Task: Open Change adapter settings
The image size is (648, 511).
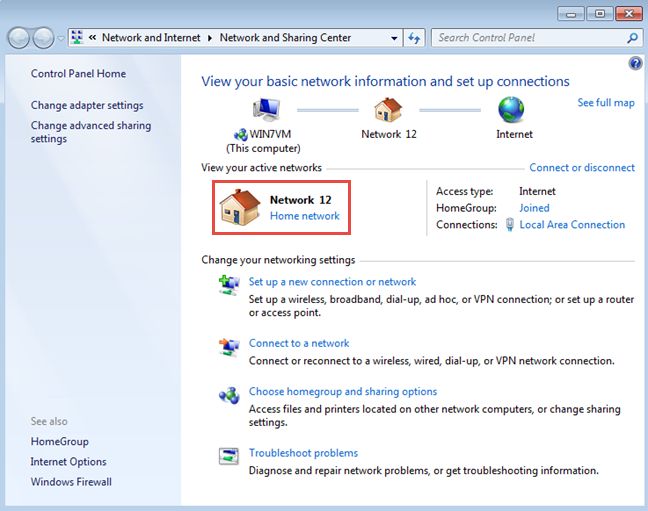Action: (87, 105)
